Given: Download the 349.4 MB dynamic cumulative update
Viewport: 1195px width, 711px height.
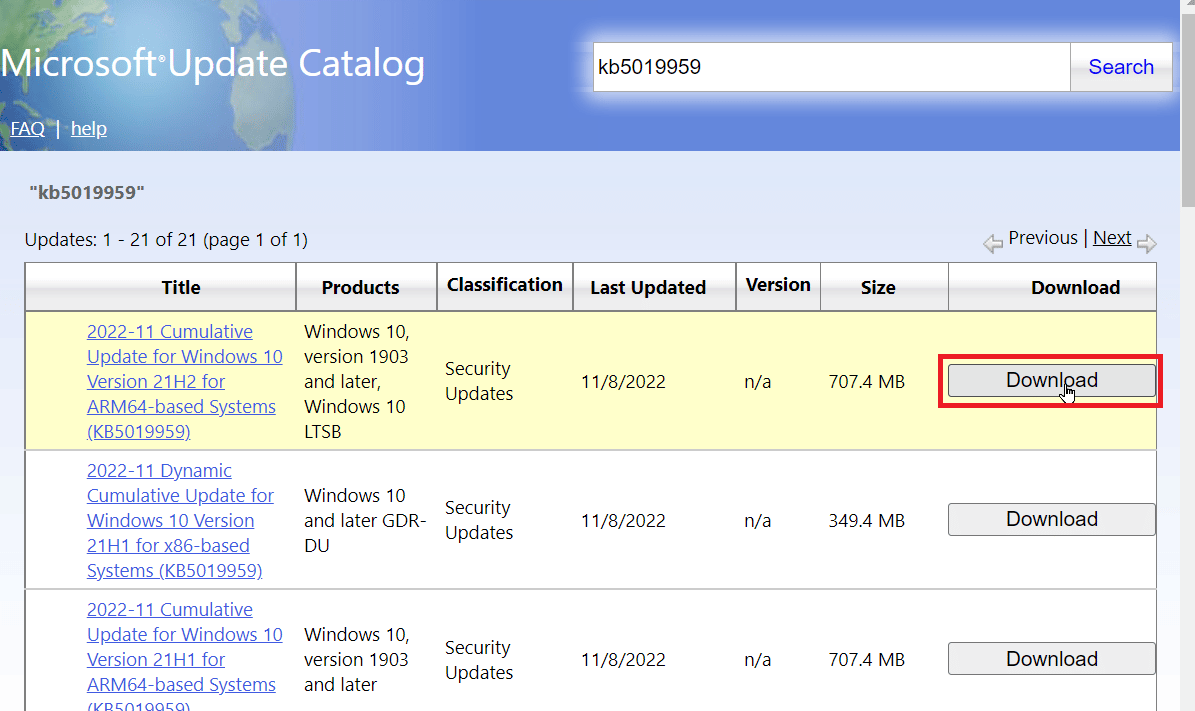Looking at the screenshot, I should click(x=1052, y=519).
